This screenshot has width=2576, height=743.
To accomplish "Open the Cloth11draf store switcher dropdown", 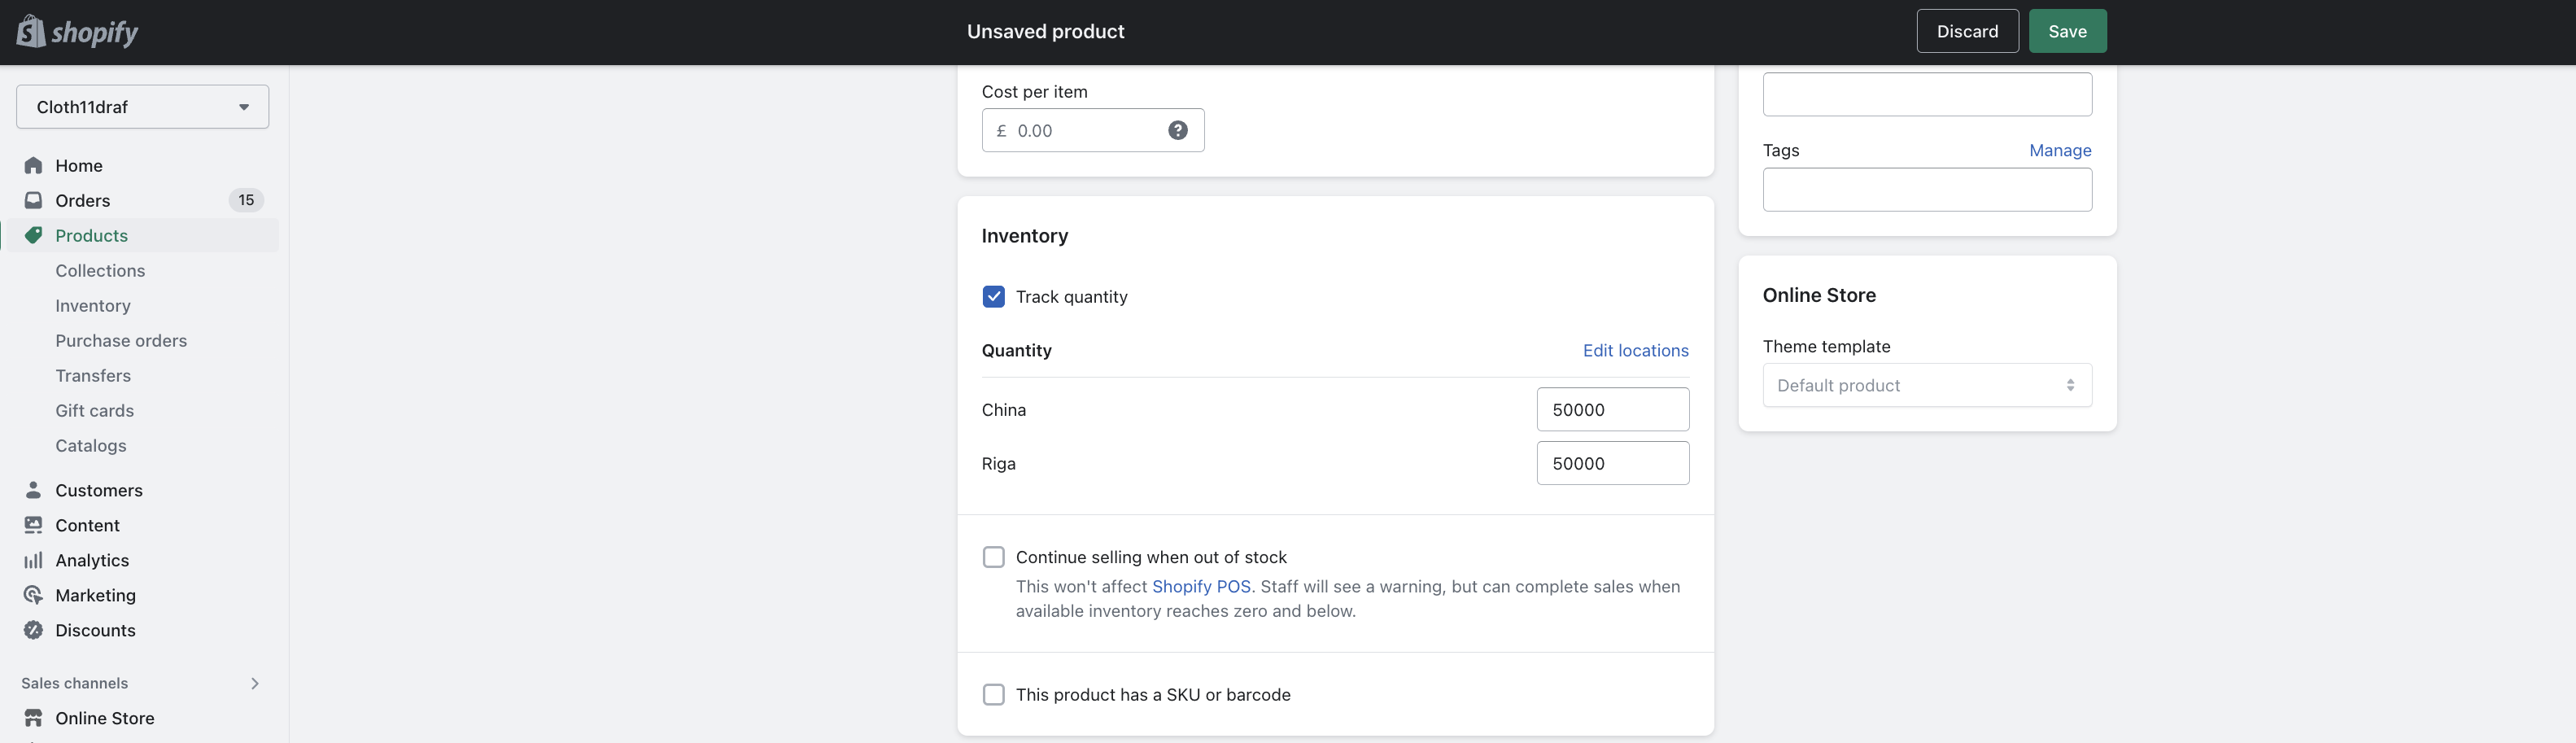I will pyautogui.click(x=143, y=107).
